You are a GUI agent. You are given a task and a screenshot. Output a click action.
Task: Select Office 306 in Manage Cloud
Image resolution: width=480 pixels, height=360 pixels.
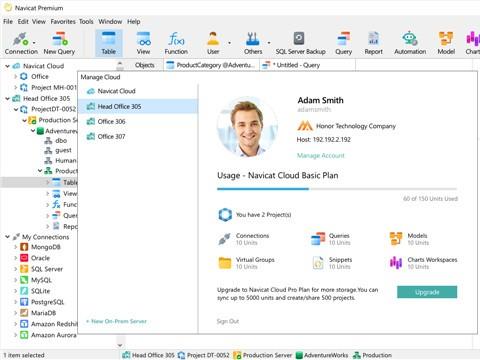coord(138,121)
